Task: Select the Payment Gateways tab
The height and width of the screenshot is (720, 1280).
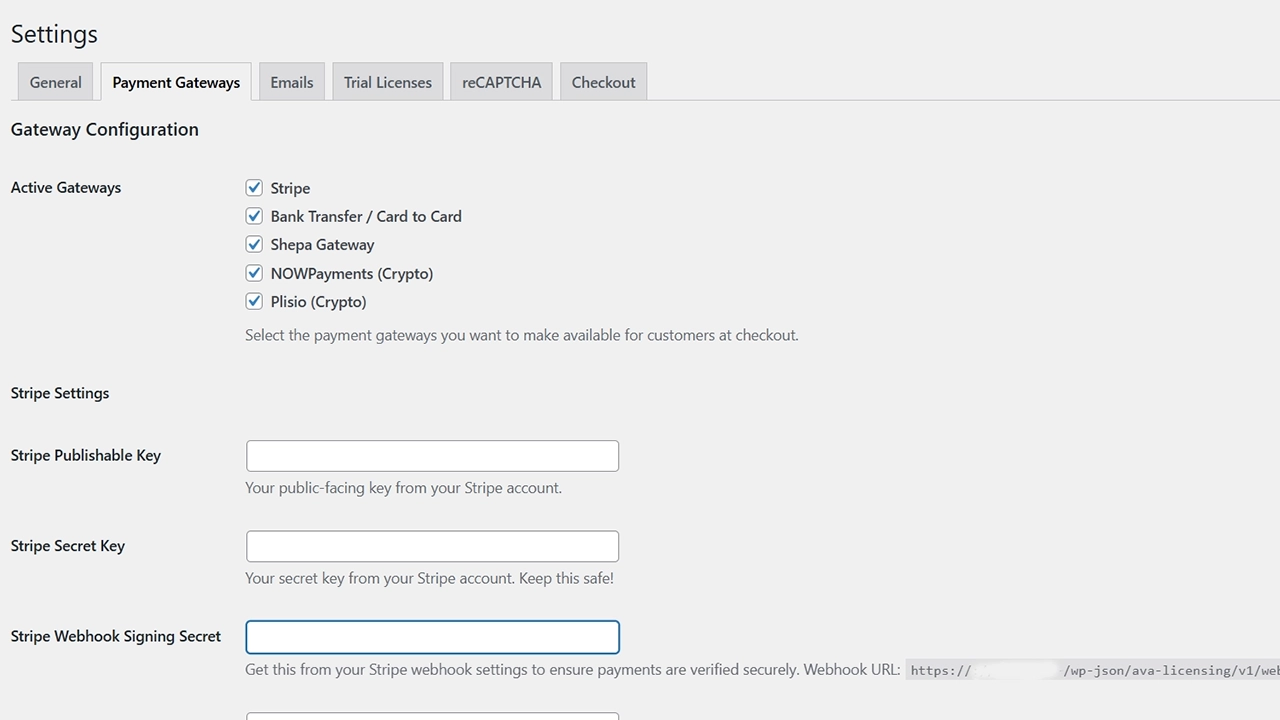Action: point(176,82)
